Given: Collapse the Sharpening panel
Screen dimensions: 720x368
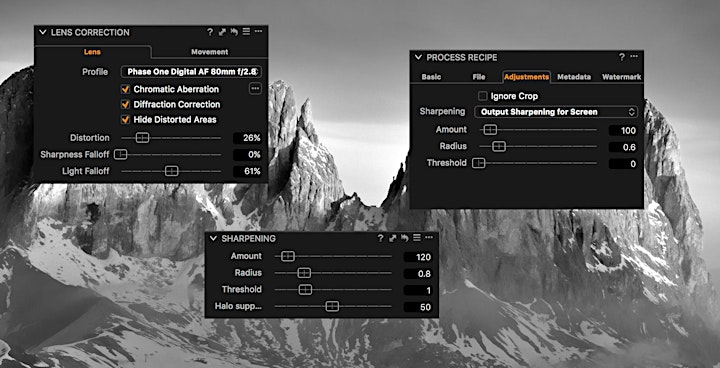Looking at the screenshot, I should [213, 238].
